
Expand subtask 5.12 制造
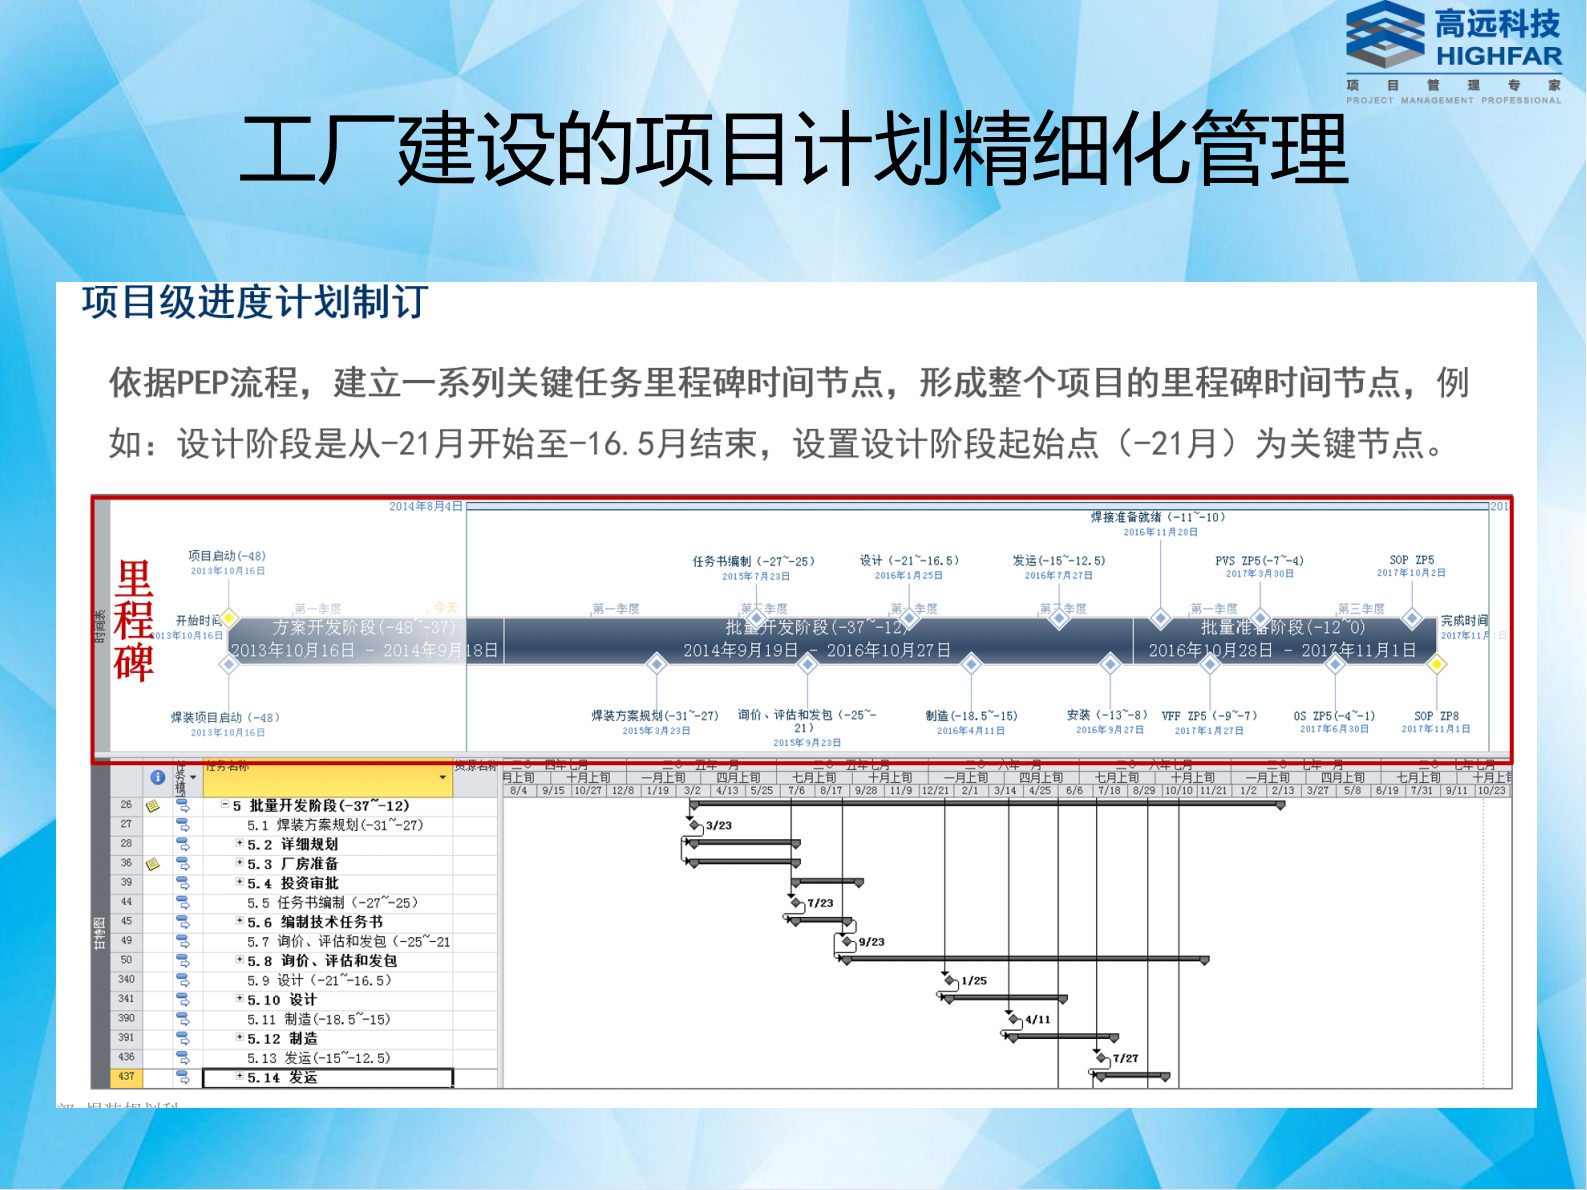point(239,1037)
